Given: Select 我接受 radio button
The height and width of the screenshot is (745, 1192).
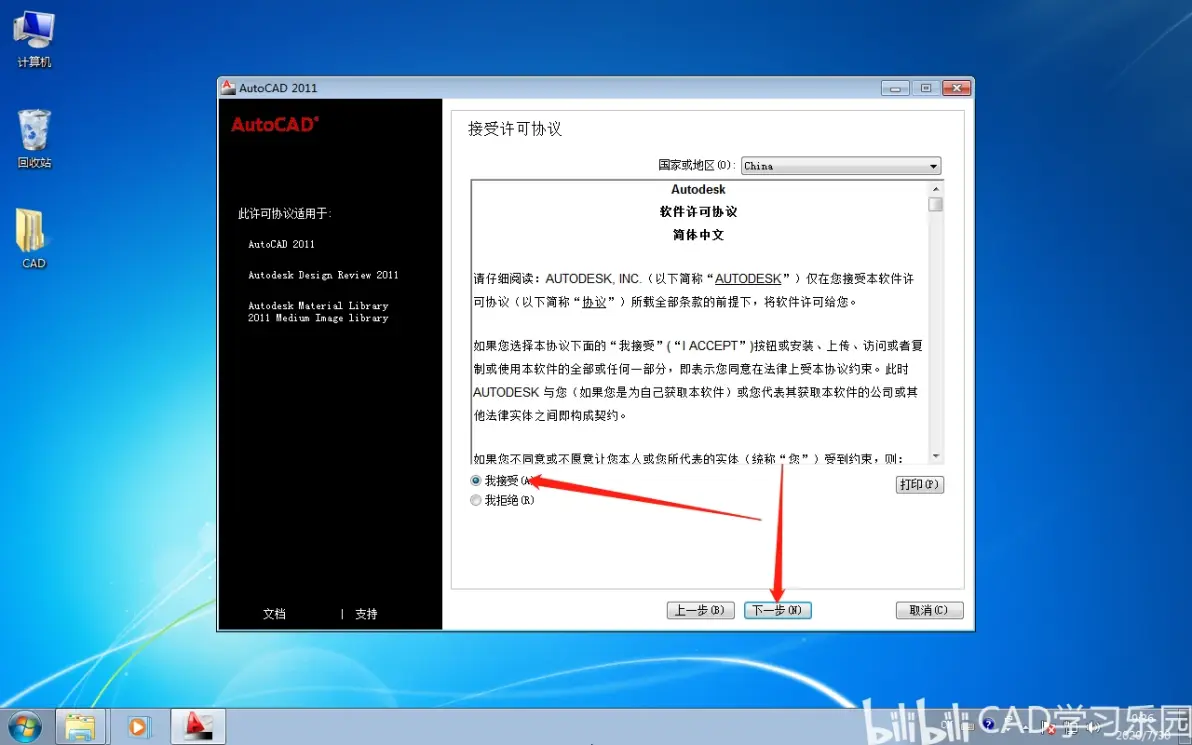Looking at the screenshot, I should click(x=476, y=480).
